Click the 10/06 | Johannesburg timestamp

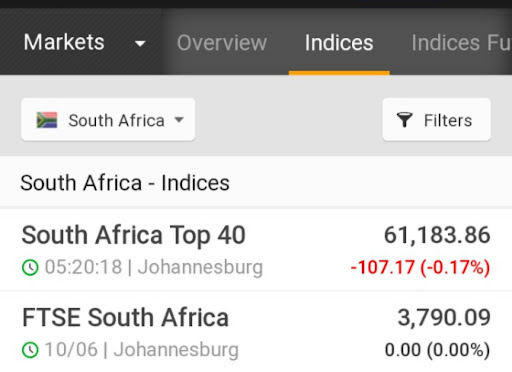pos(142,350)
